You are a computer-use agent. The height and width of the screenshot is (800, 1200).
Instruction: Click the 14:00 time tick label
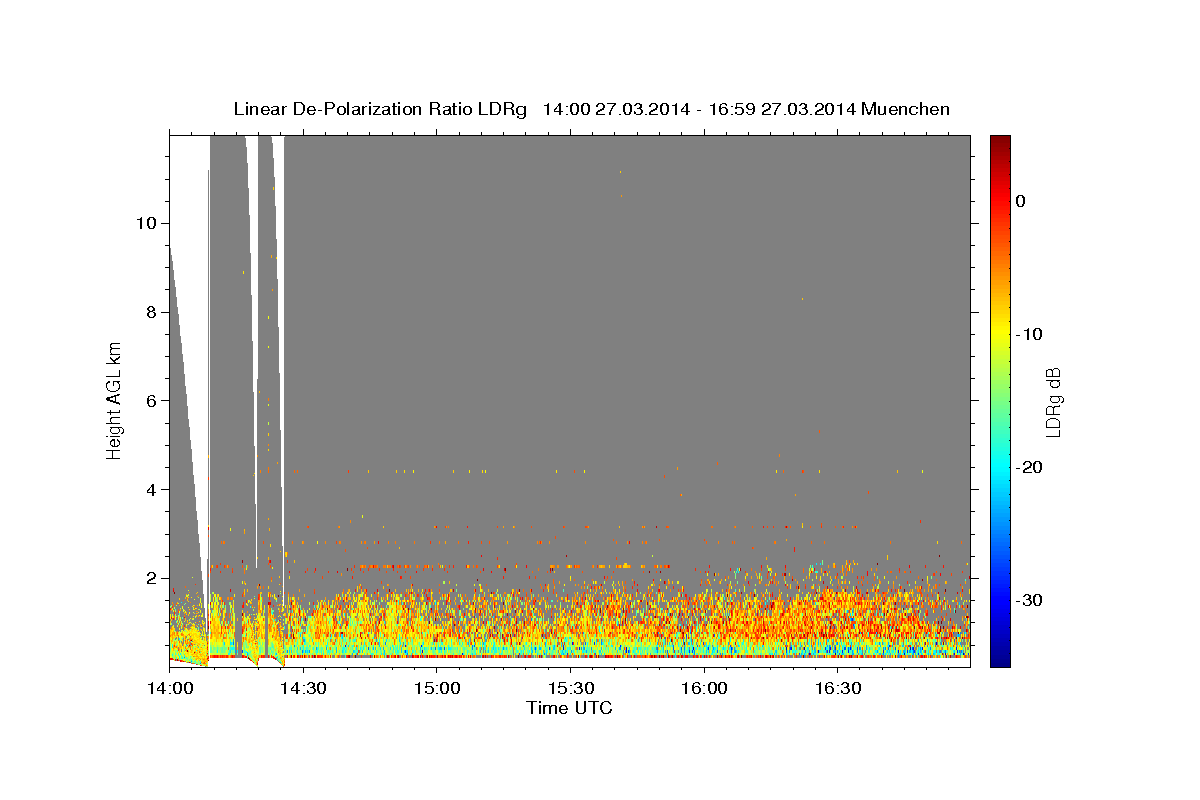[x=170, y=689]
